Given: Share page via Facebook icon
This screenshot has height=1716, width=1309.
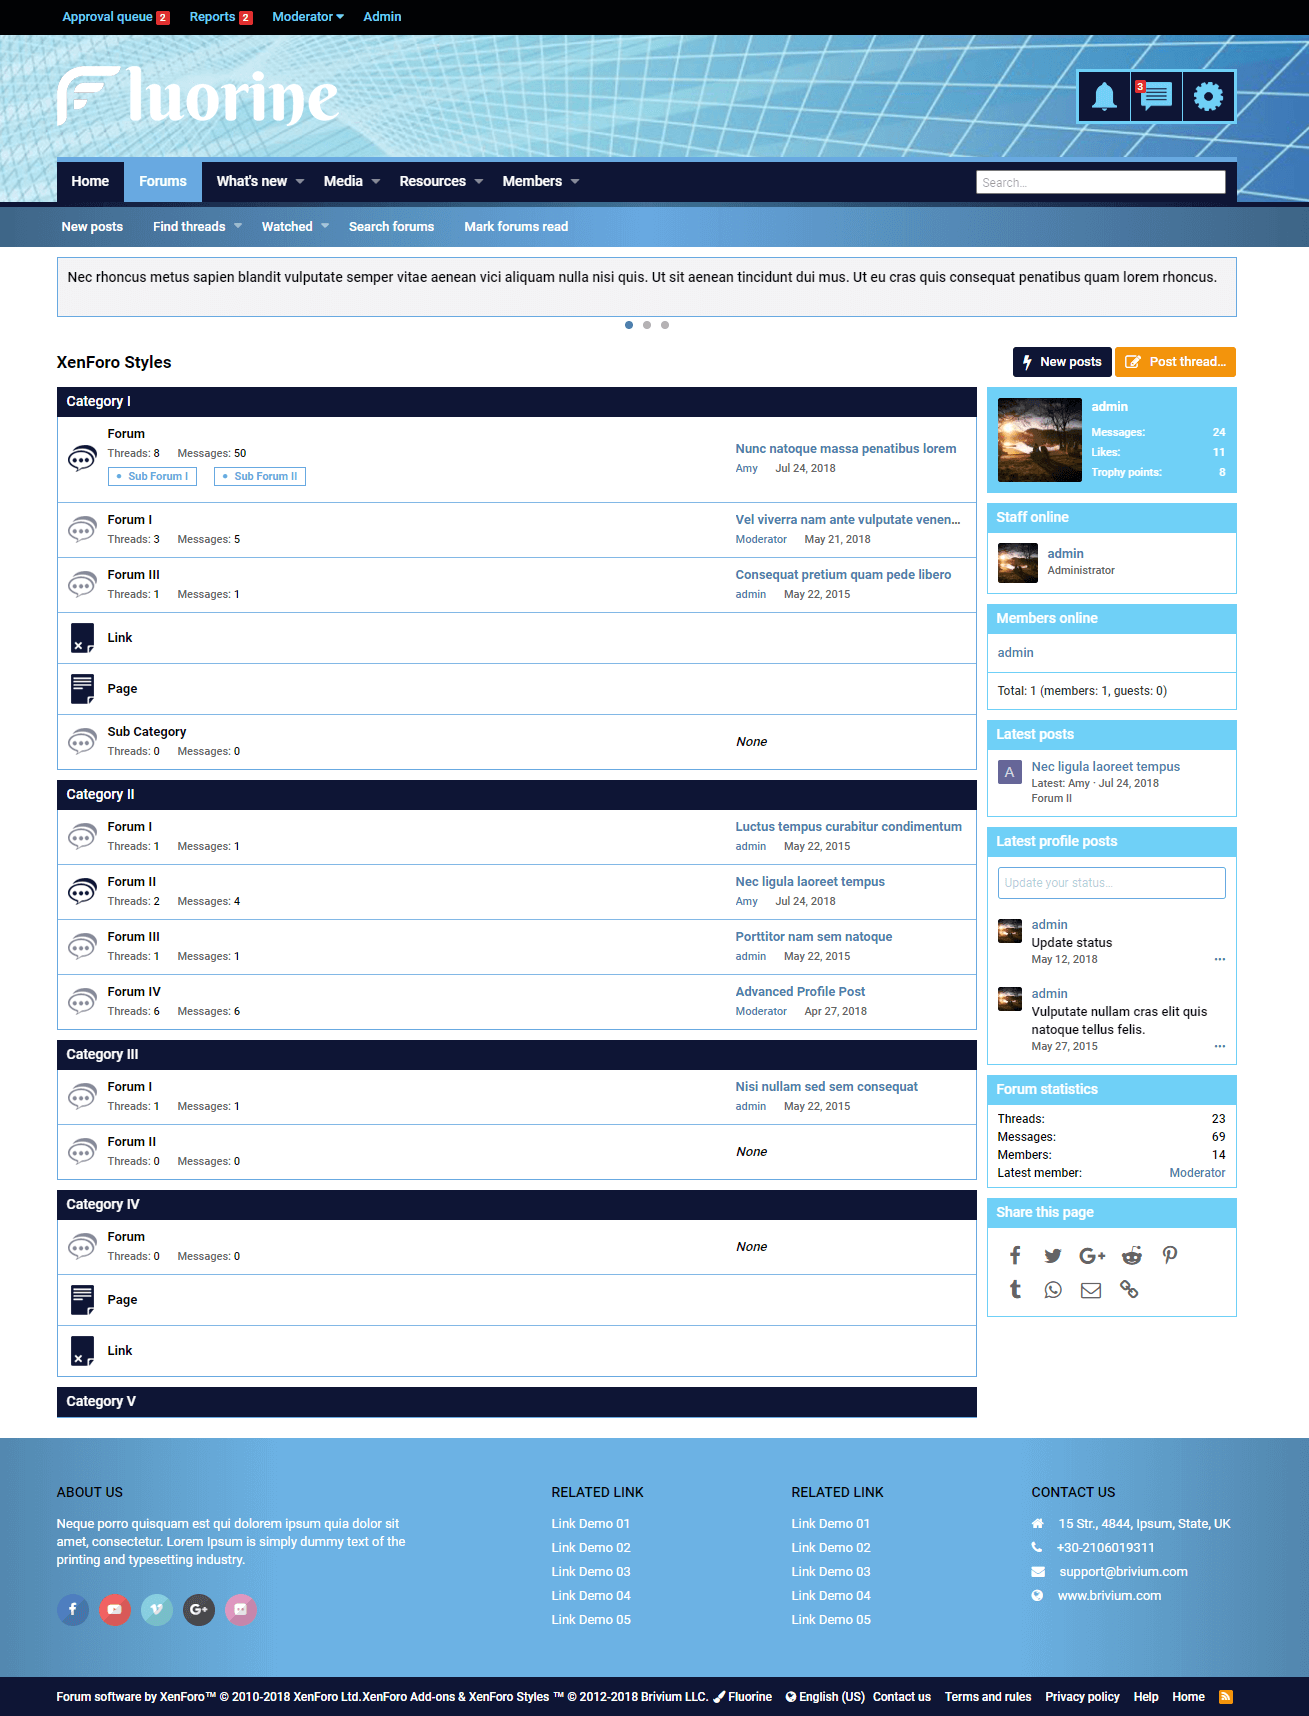Looking at the screenshot, I should point(1015,1256).
